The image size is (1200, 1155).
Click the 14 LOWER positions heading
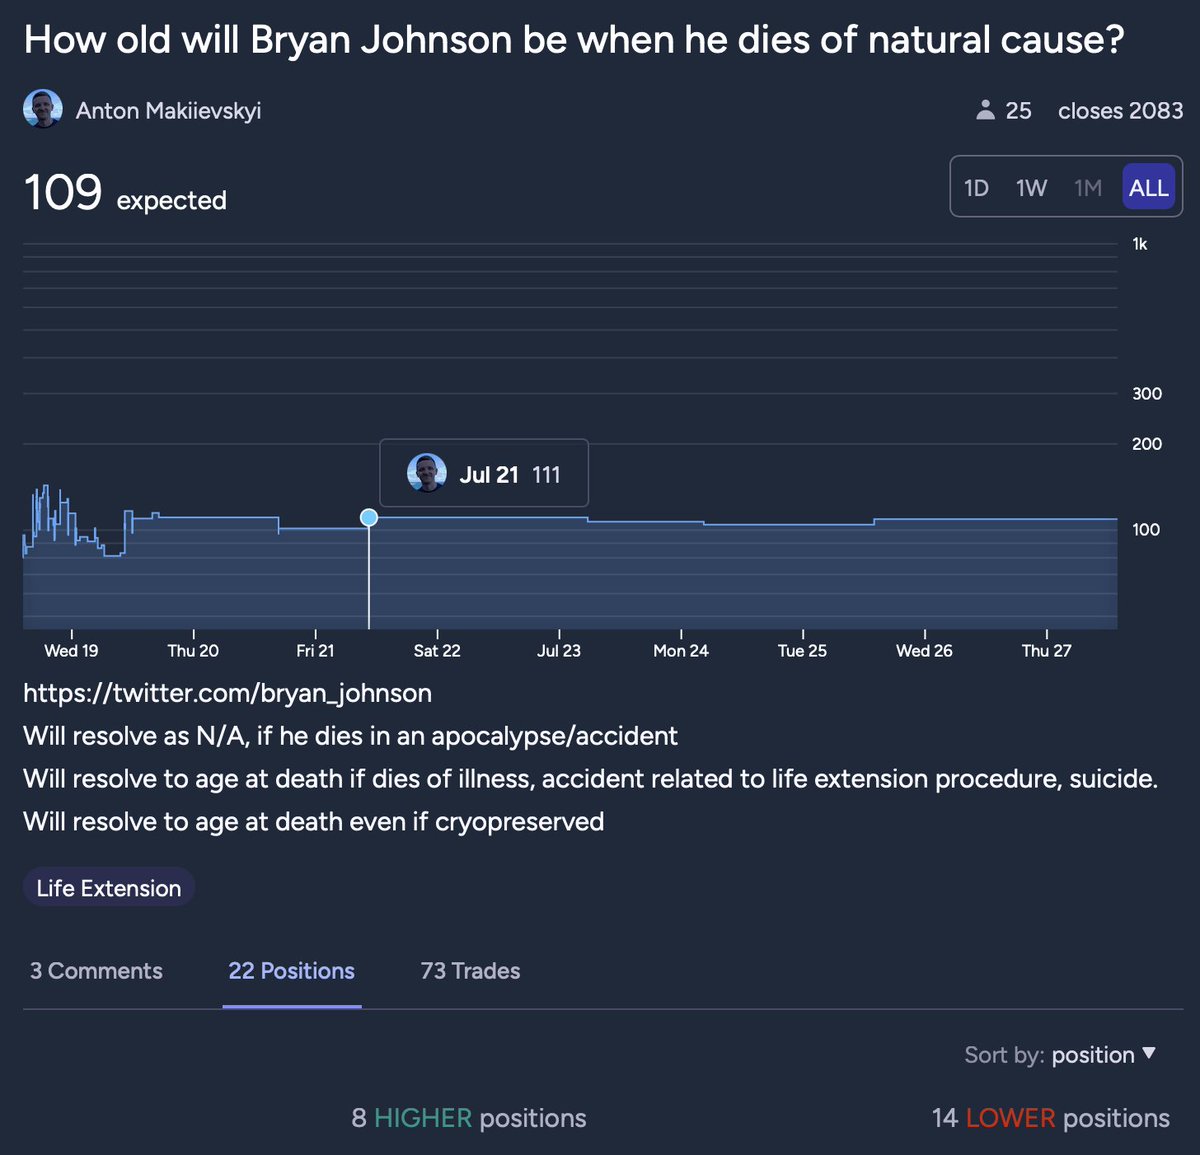(1050, 1118)
